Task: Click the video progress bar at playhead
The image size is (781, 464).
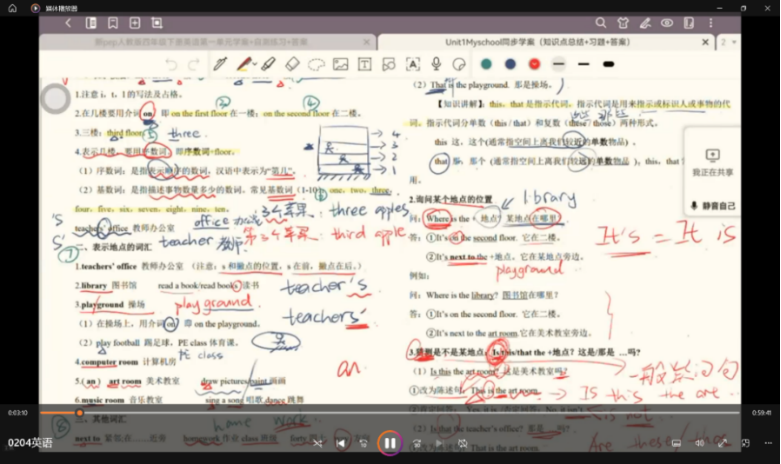Action: tap(79, 412)
